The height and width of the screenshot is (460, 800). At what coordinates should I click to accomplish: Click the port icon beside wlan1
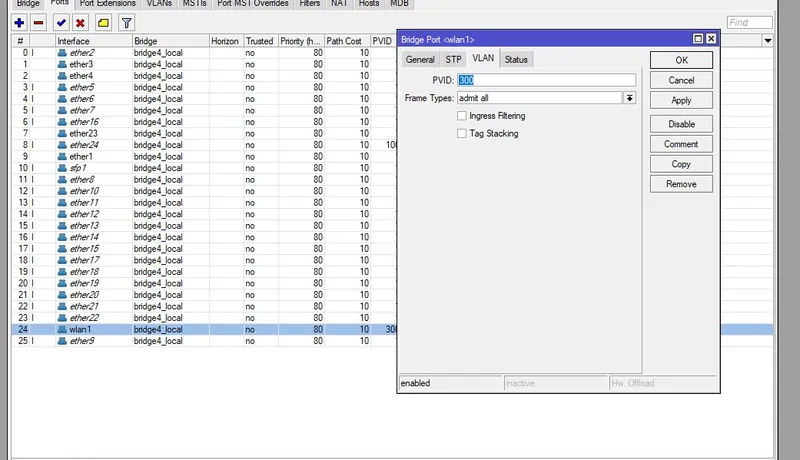pos(62,329)
